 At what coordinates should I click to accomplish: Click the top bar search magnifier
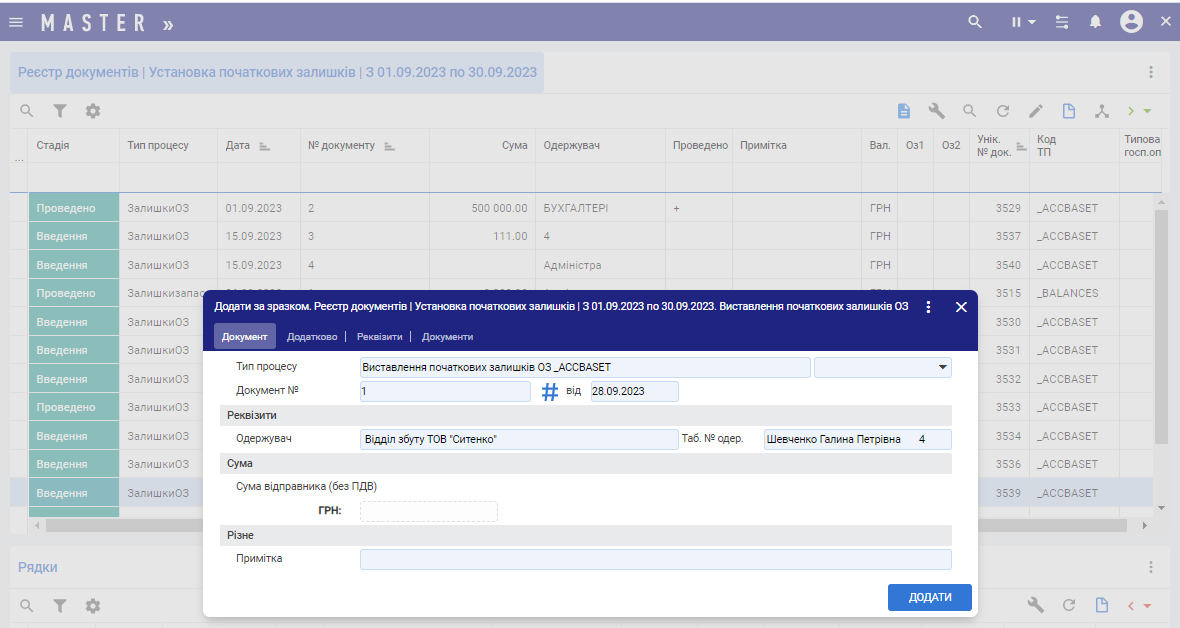[975, 22]
